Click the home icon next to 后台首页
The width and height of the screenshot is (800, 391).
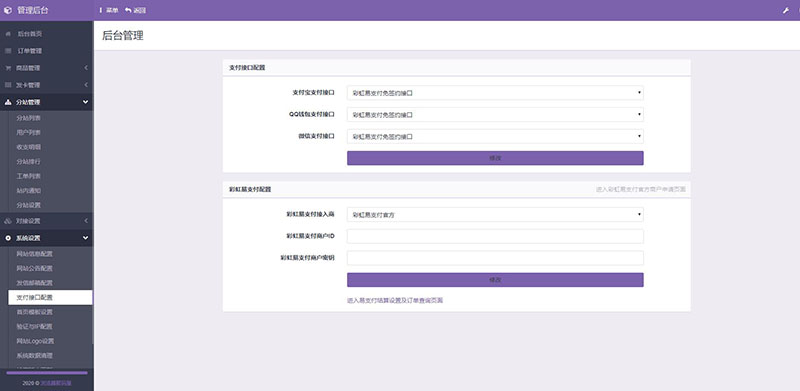tap(8, 34)
